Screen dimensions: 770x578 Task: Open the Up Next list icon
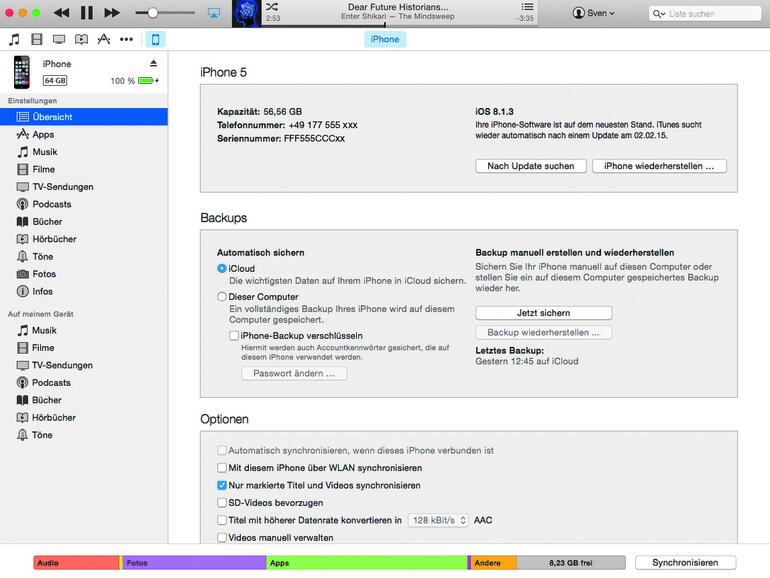(x=527, y=6)
